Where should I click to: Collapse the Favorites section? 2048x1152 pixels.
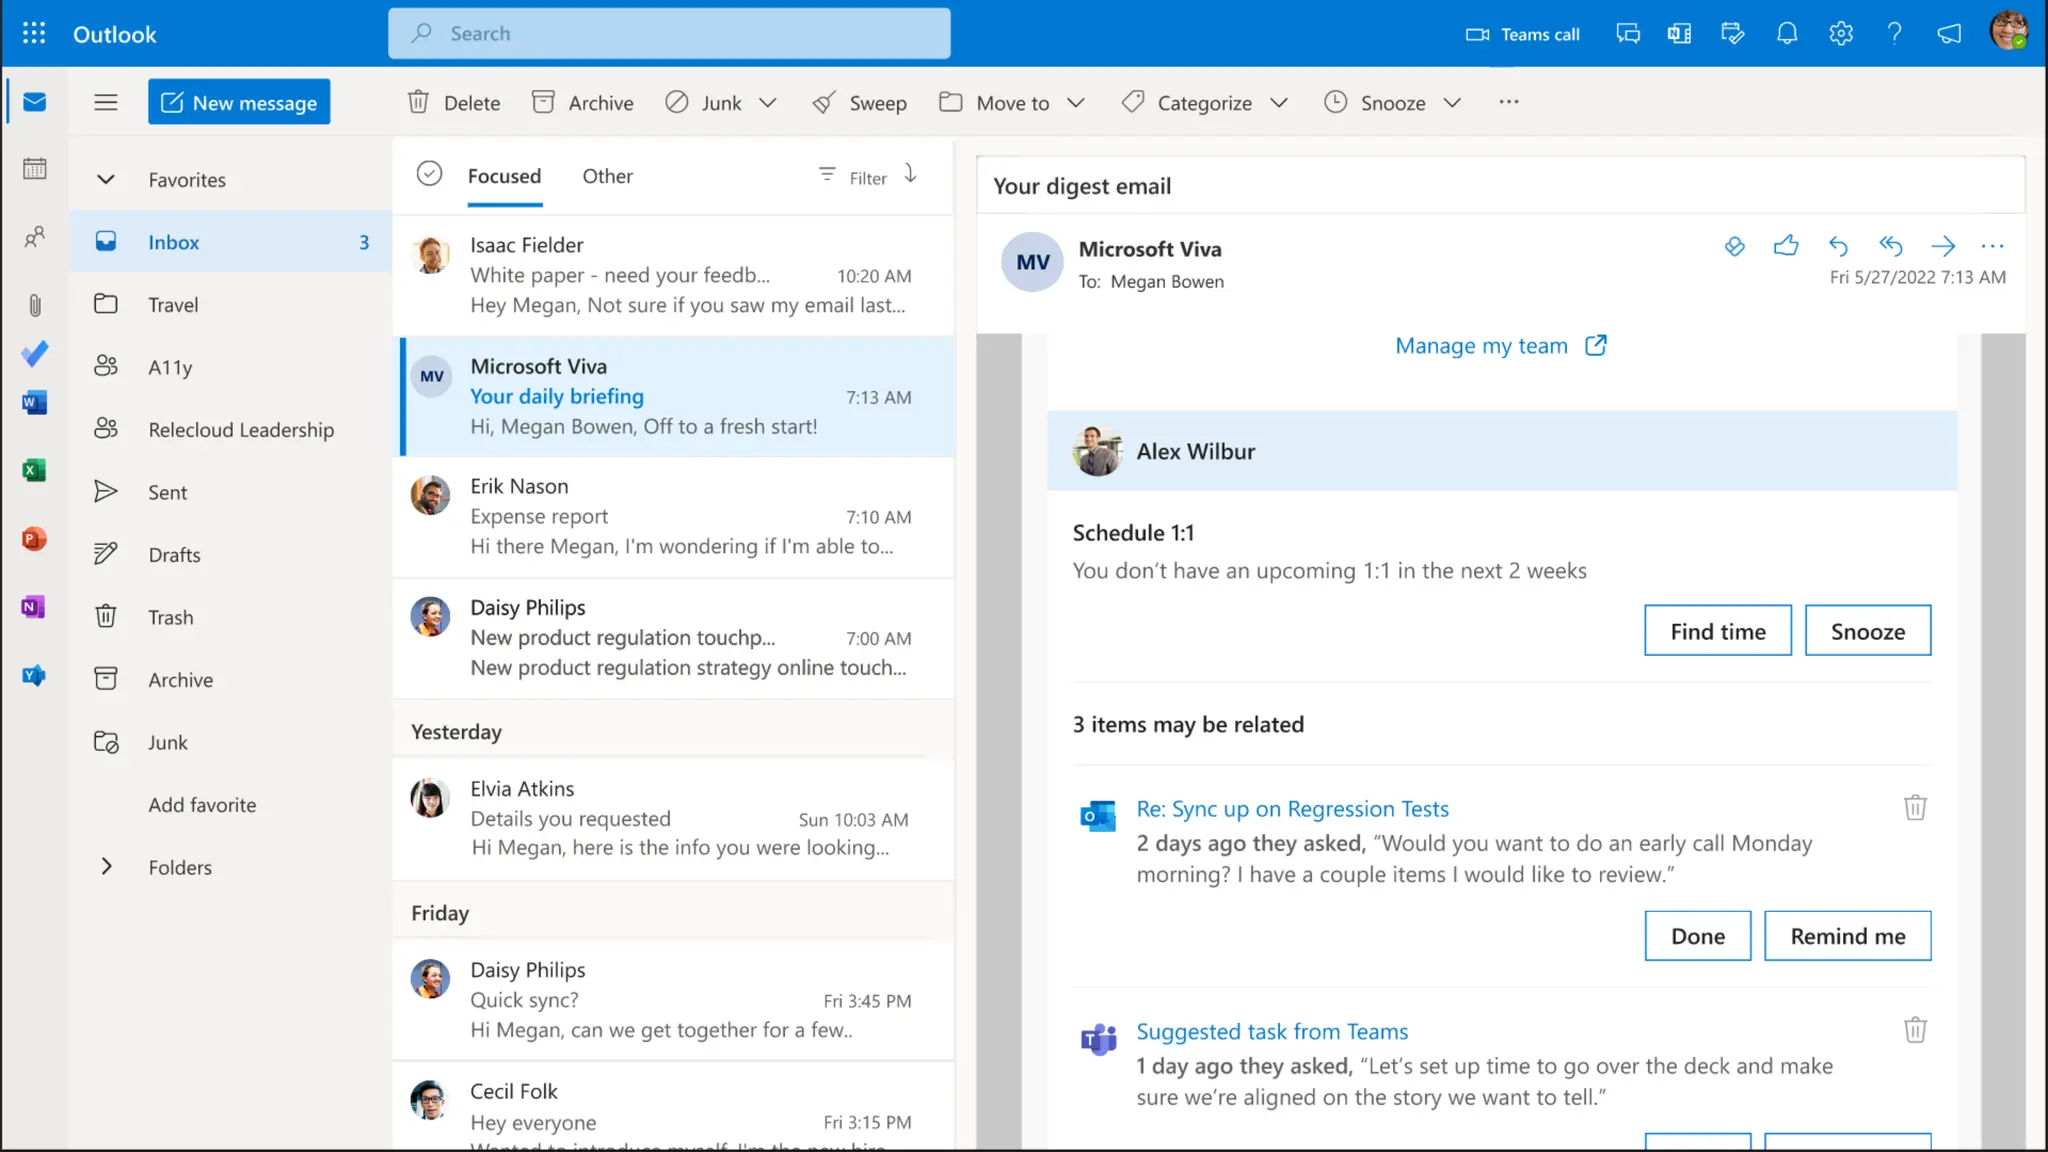coord(106,180)
